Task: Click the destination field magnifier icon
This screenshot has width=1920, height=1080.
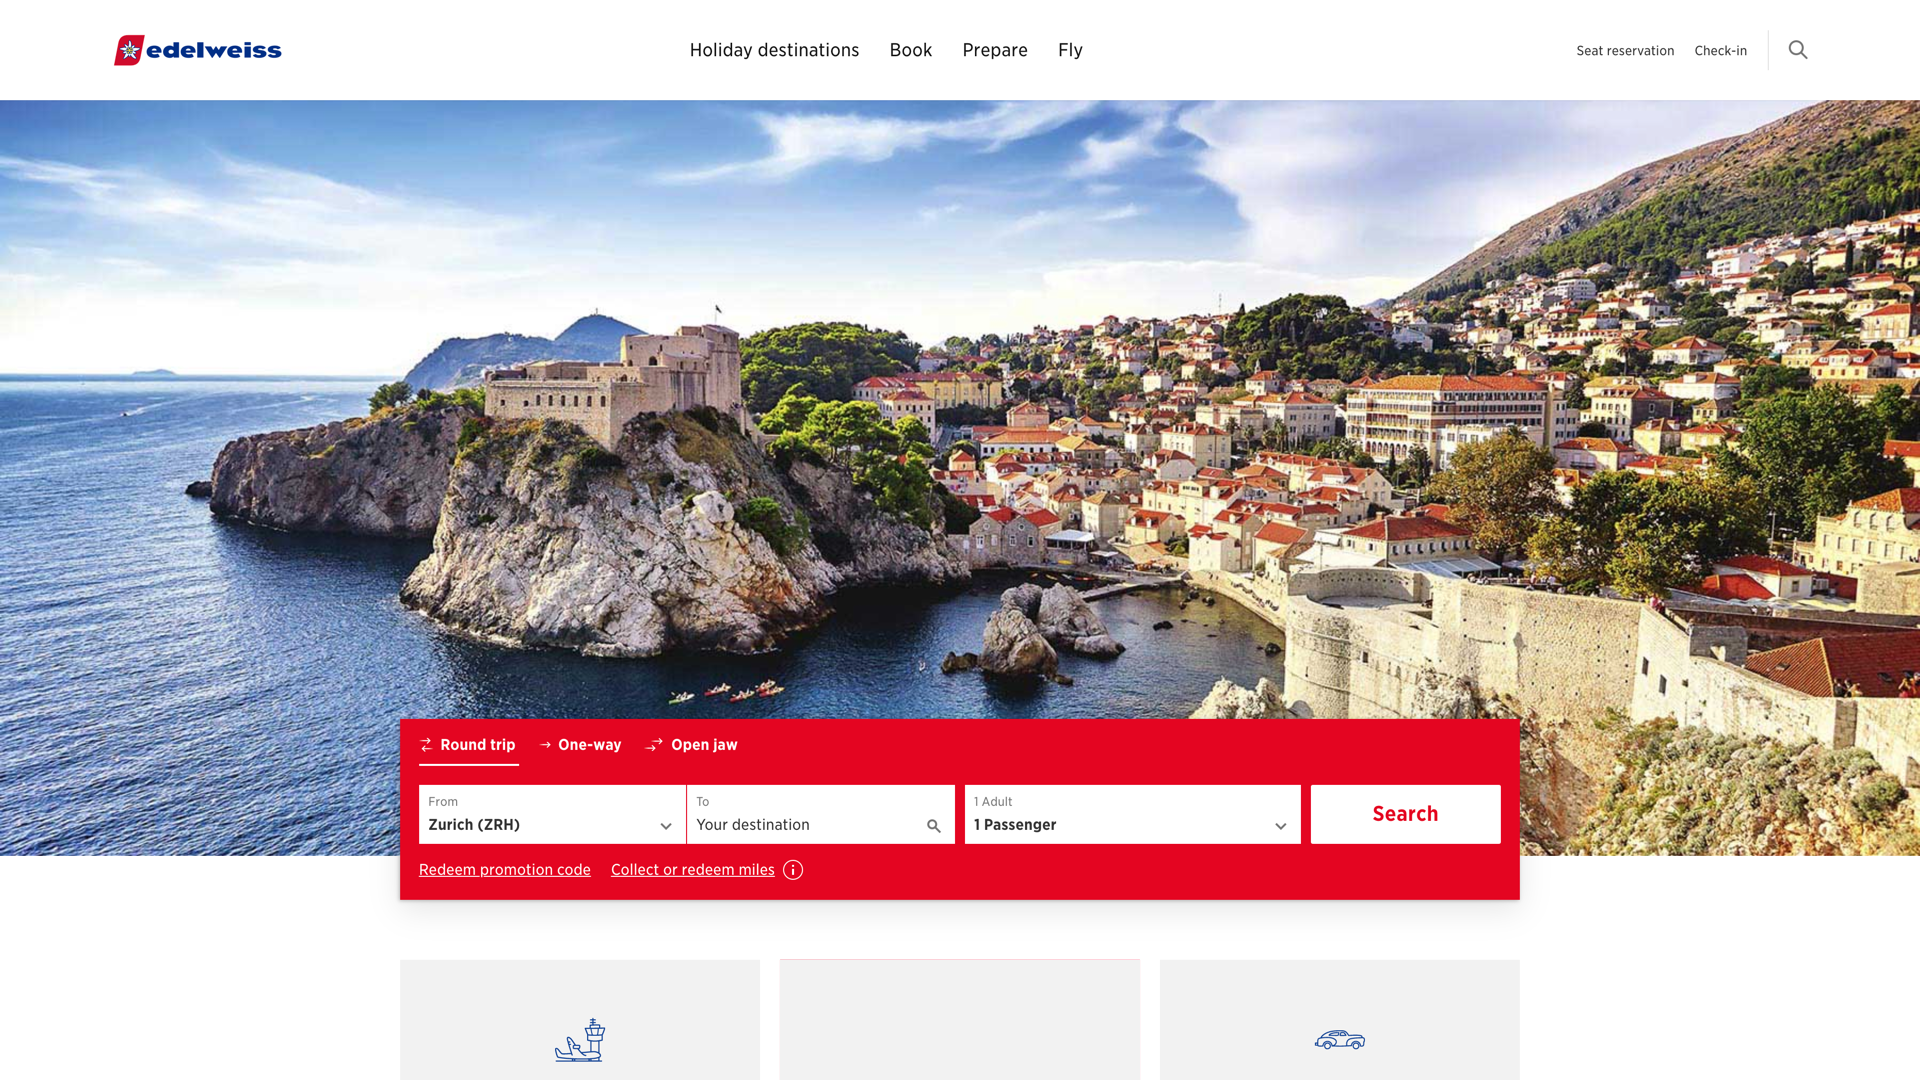Action: [x=933, y=826]
